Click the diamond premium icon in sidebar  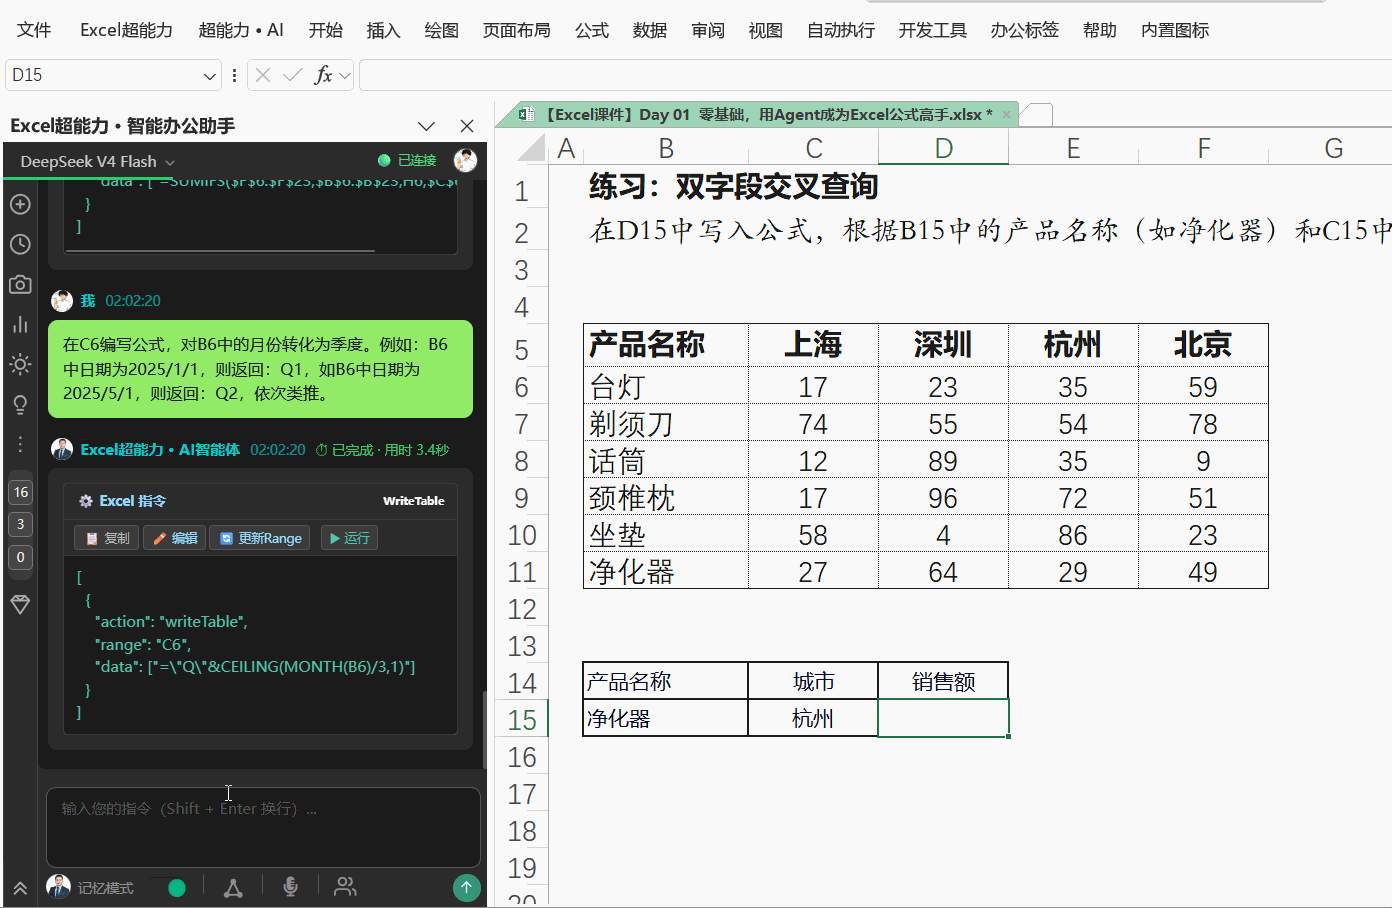pos(20,604)
